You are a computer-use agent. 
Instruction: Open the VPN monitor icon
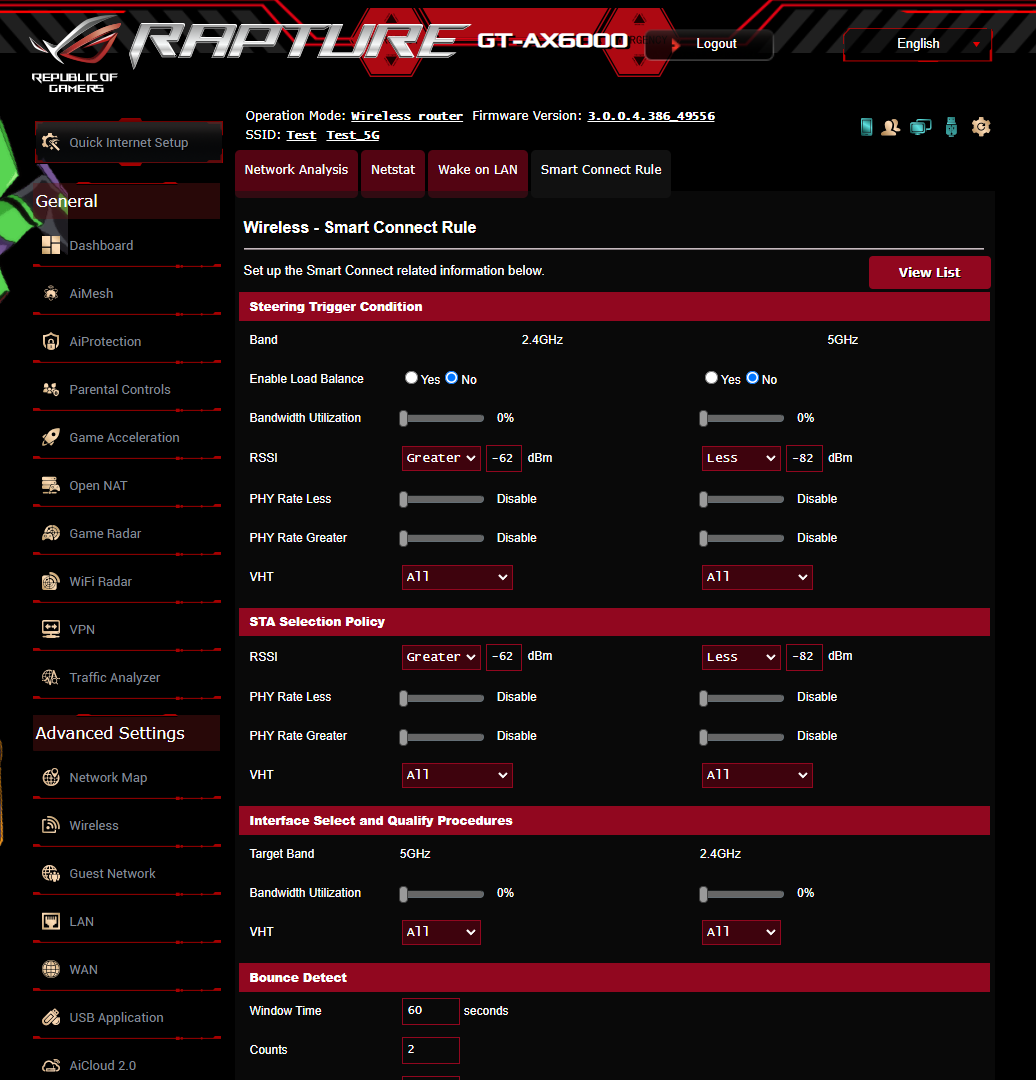click(51, 629)
